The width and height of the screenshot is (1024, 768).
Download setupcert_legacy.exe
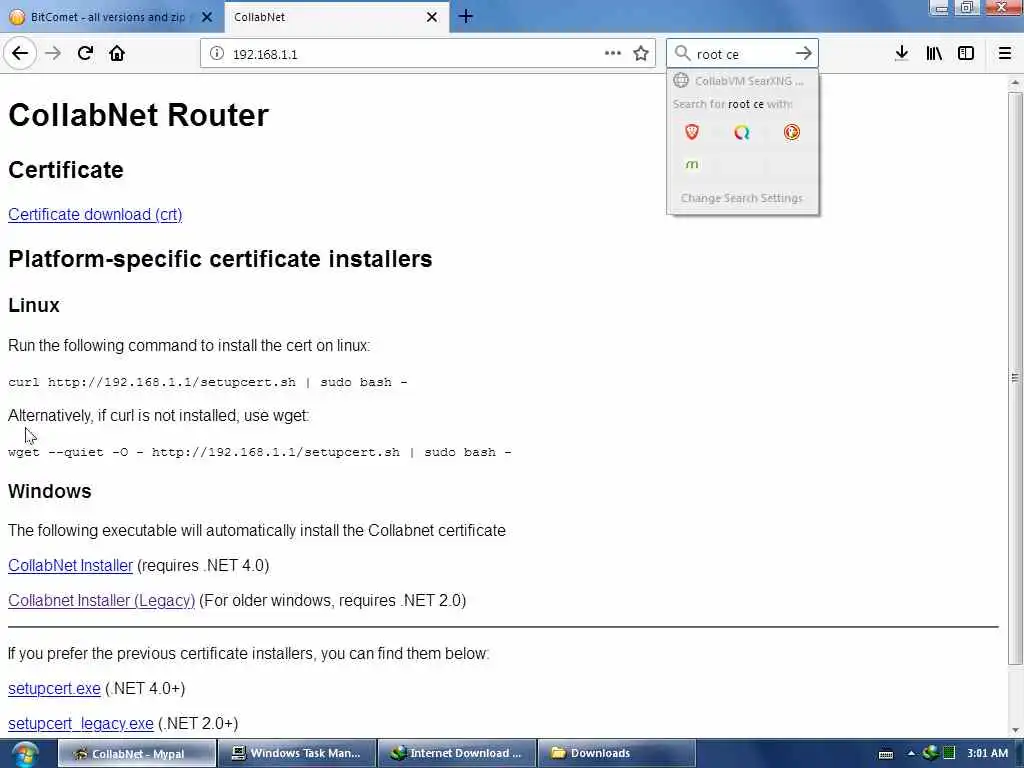click(81, 724)
